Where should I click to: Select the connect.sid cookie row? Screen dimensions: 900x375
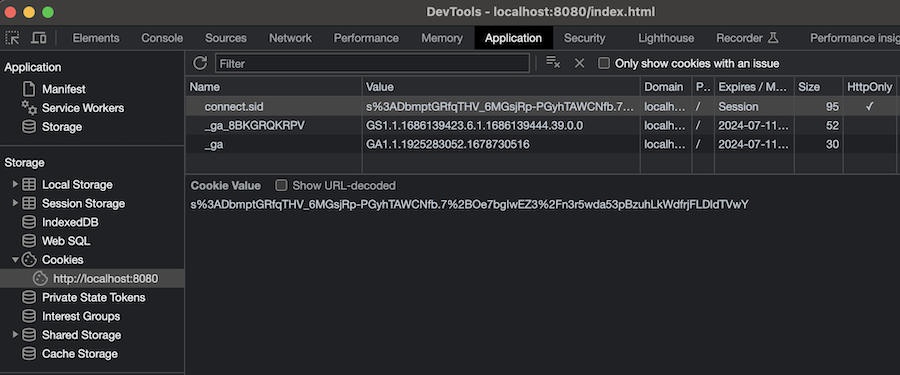(x=542, y=106)
